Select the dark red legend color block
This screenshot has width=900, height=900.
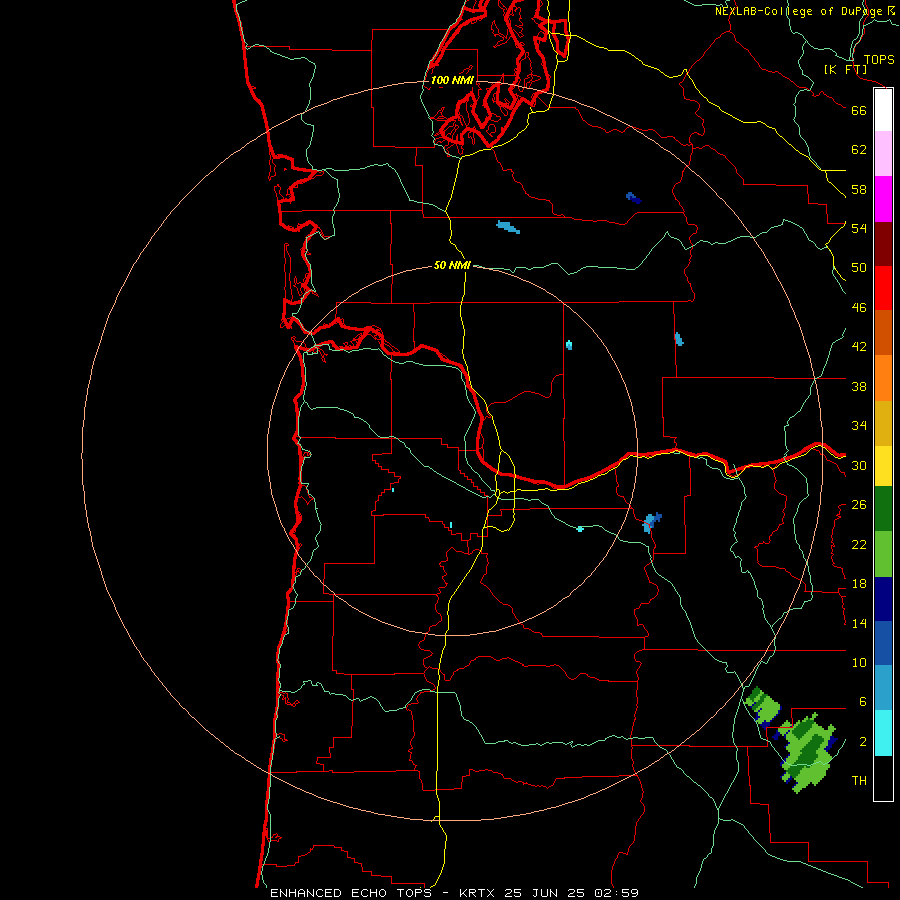pos(883,244)
